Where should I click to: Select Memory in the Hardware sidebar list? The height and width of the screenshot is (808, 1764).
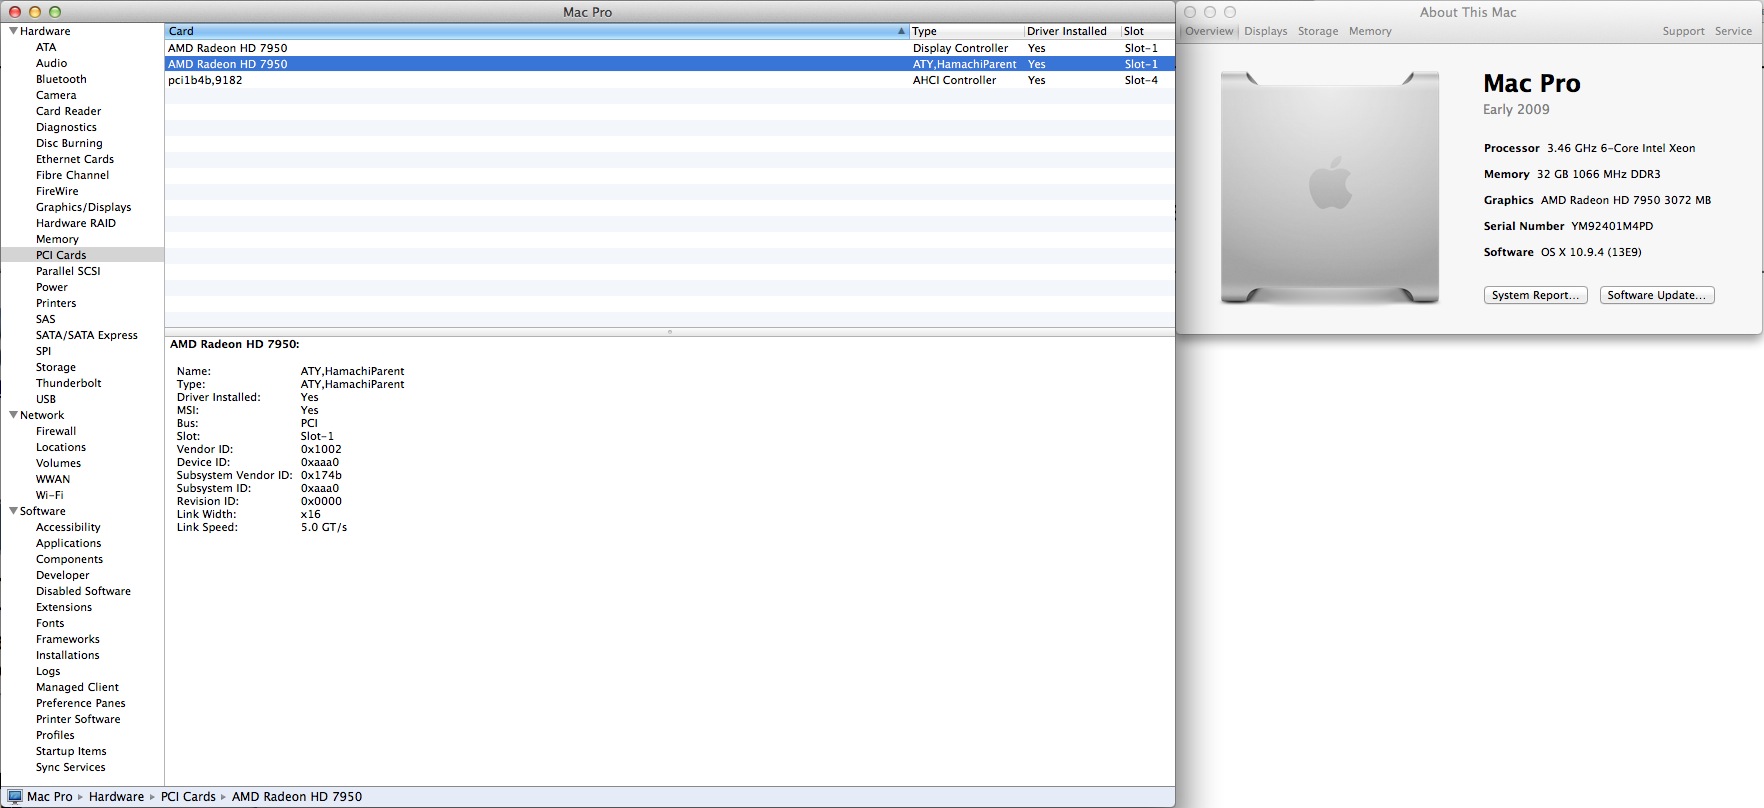pos(57,239)
